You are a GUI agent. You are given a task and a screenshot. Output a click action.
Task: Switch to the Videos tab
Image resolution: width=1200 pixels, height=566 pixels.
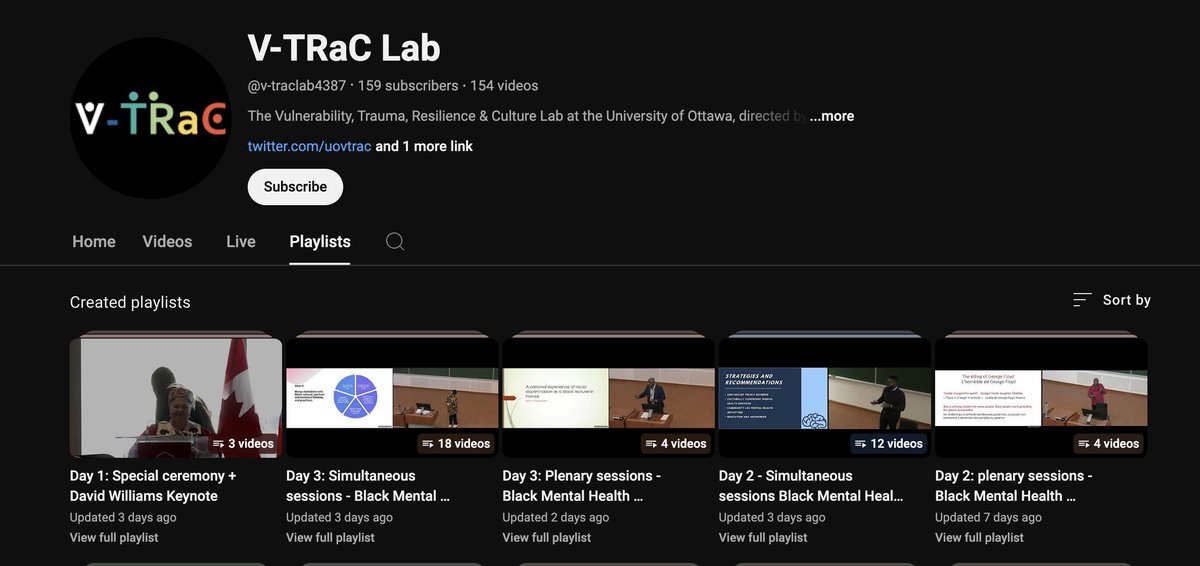pyautogui.click(x=167, y=241)
